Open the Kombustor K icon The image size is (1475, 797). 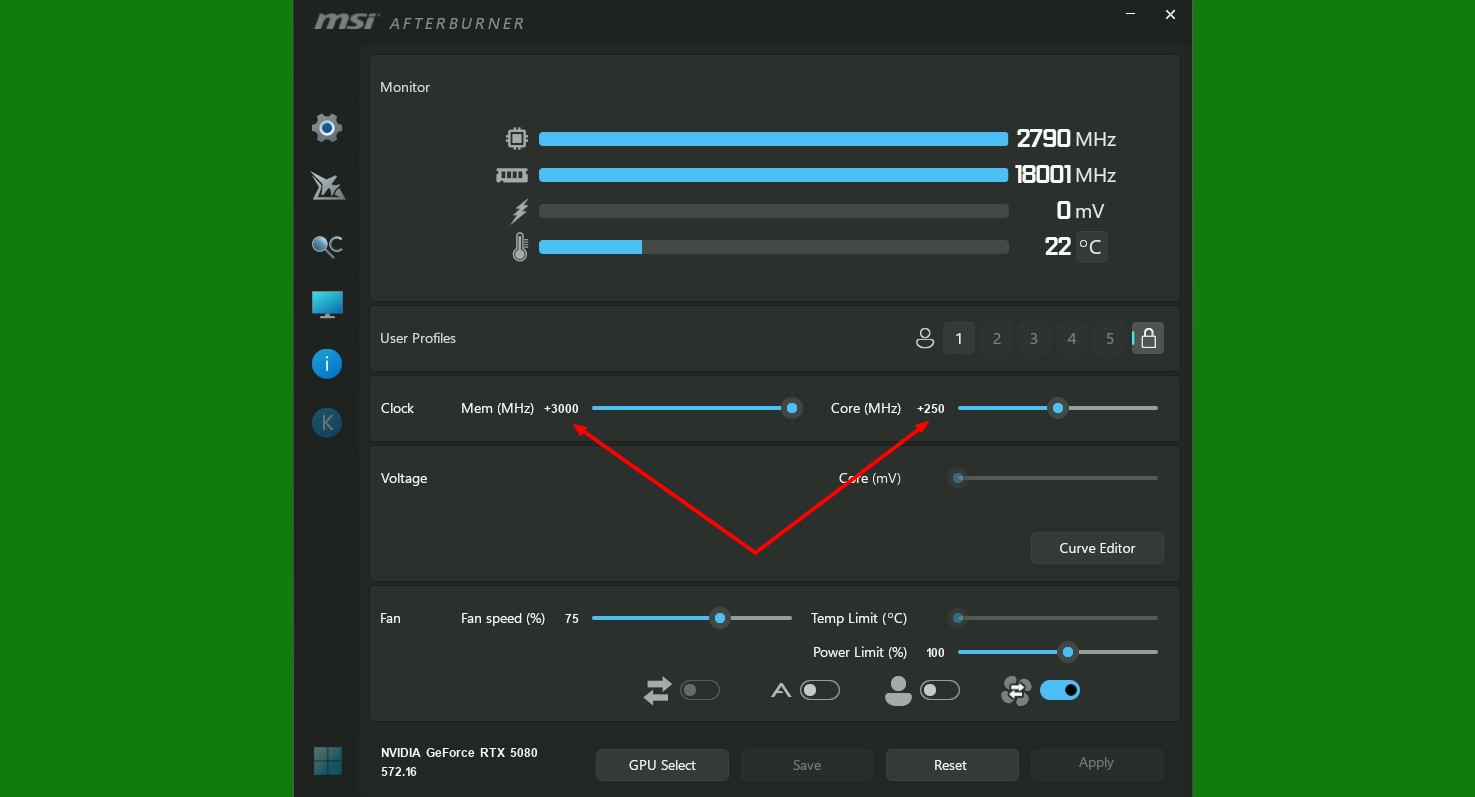[x=327, y=423]
